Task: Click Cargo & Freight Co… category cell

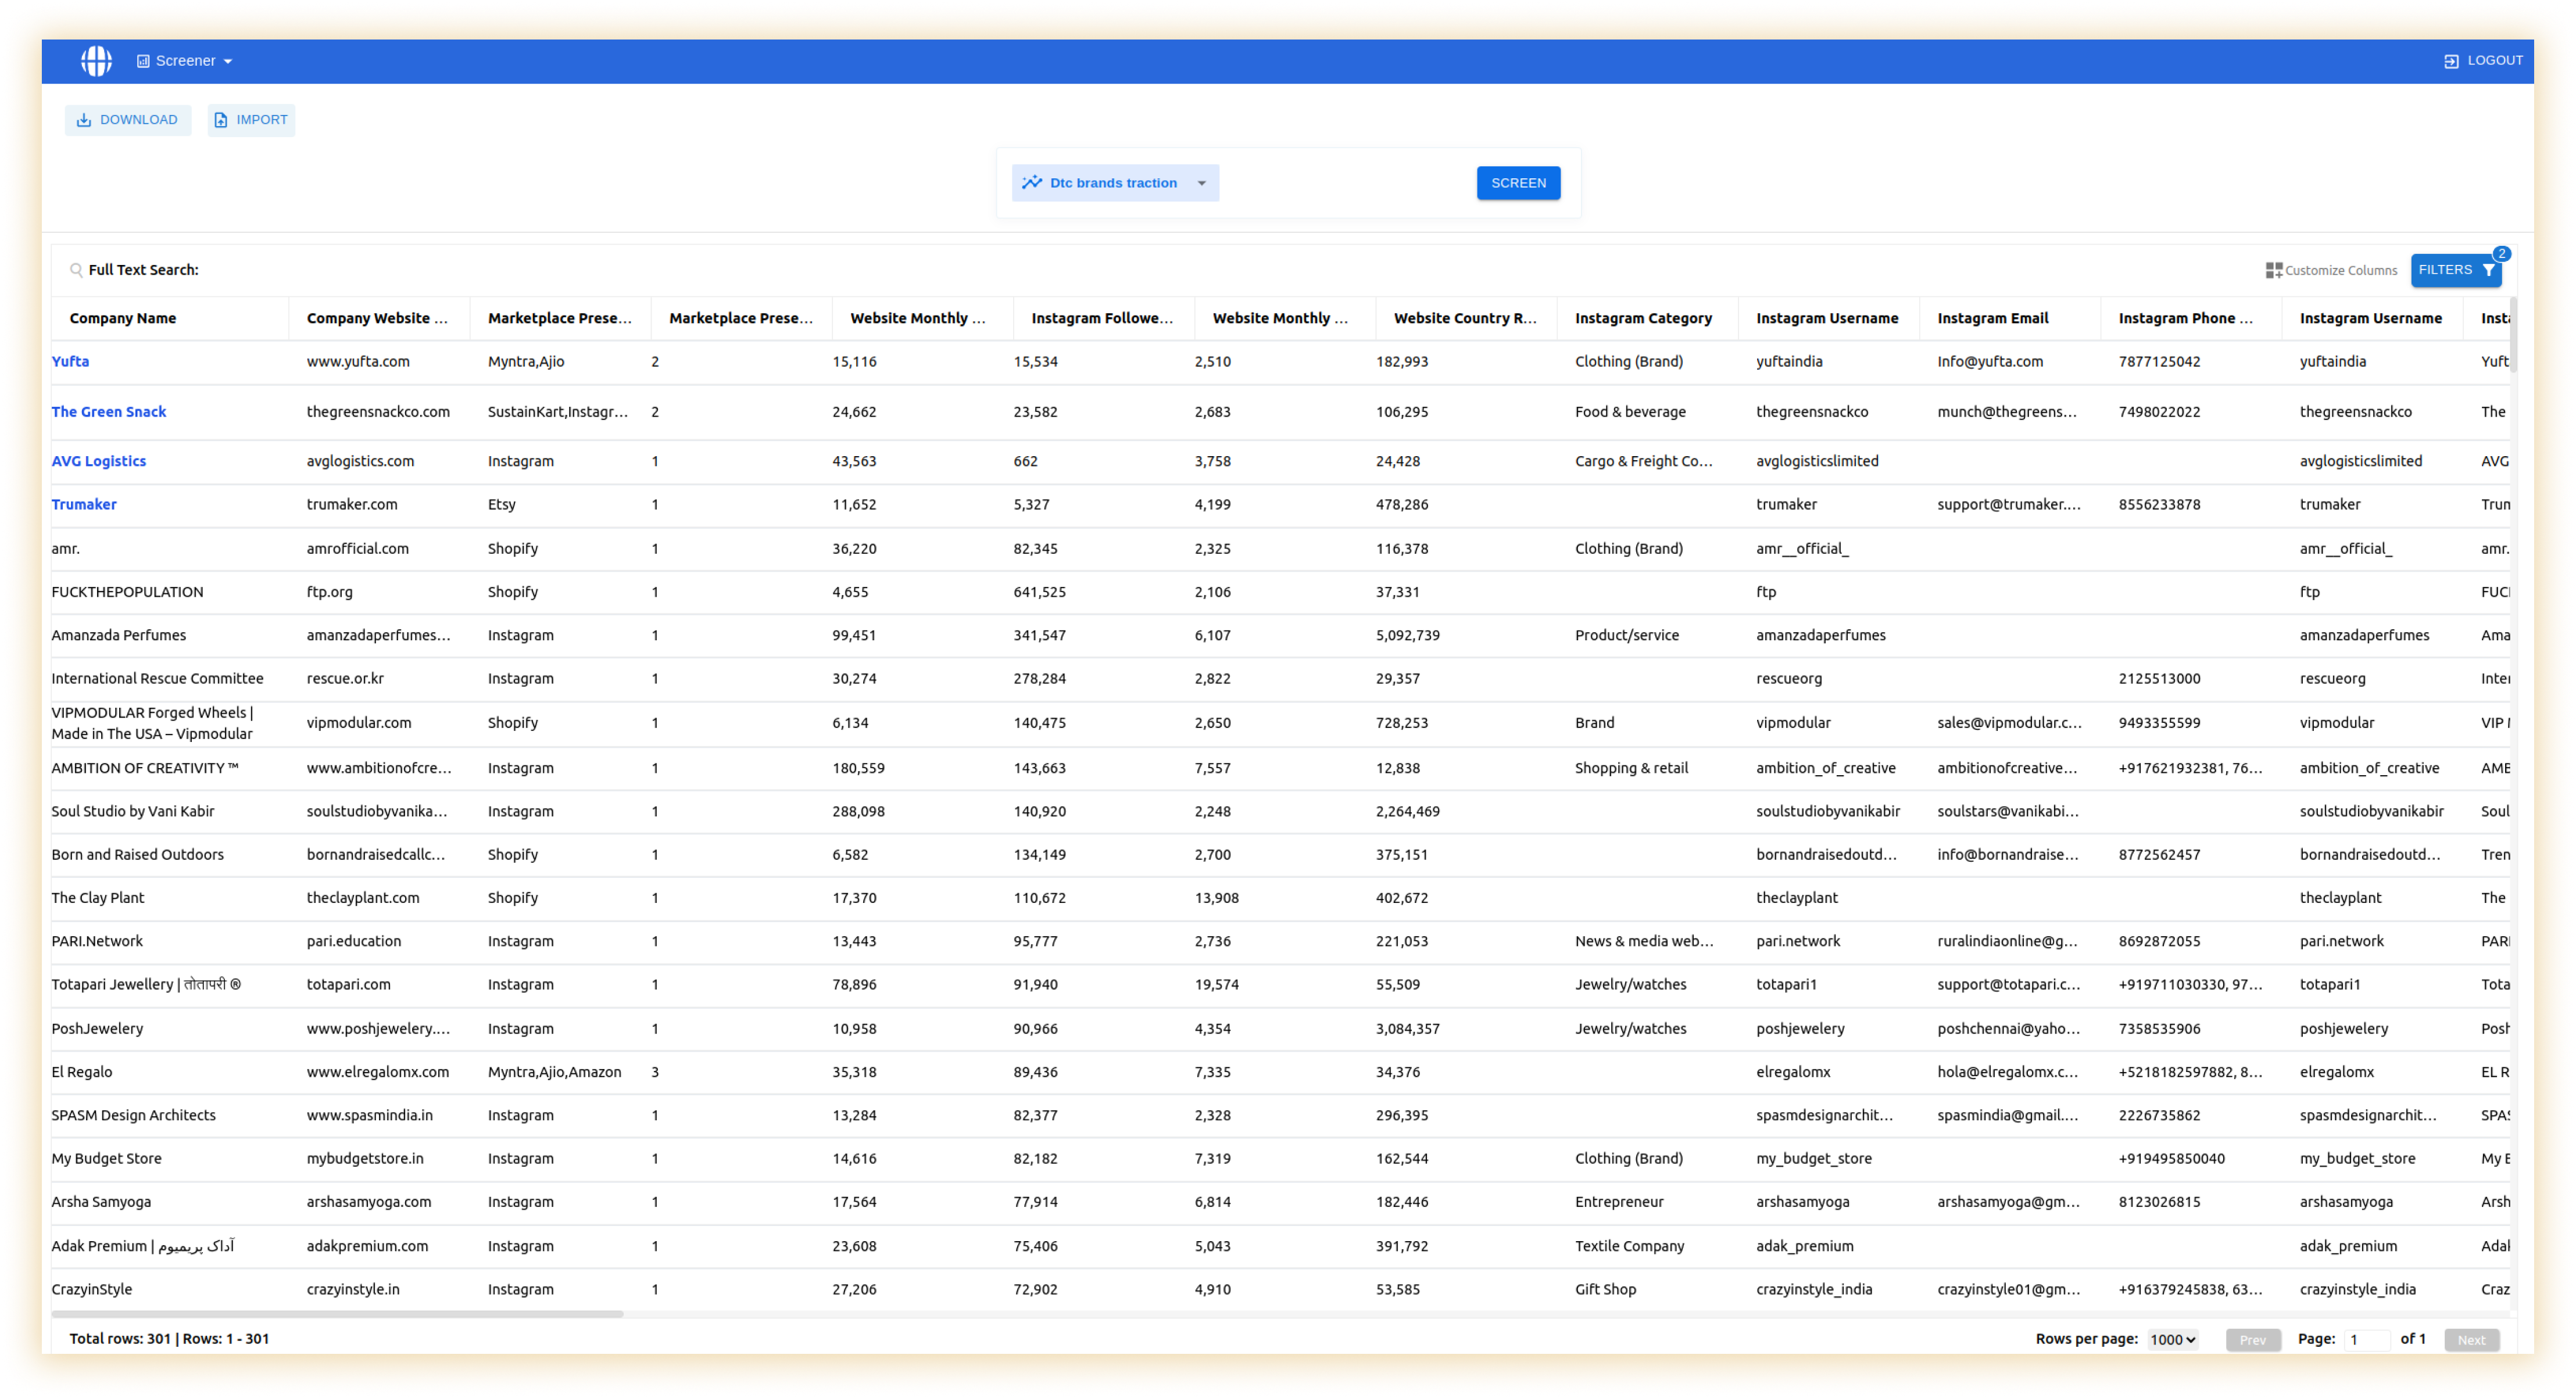Action: pyautogui.click(x=1643, y=461)
